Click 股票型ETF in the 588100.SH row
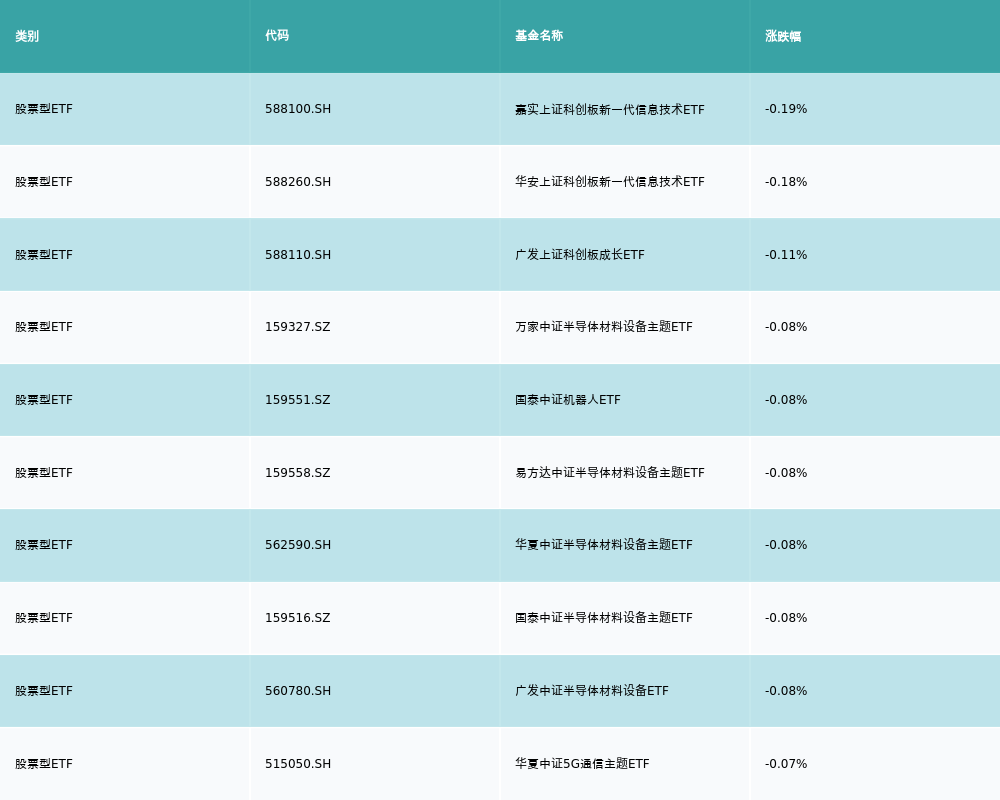The height and width of the screenshot is (800, 1000). coord(44,109)
